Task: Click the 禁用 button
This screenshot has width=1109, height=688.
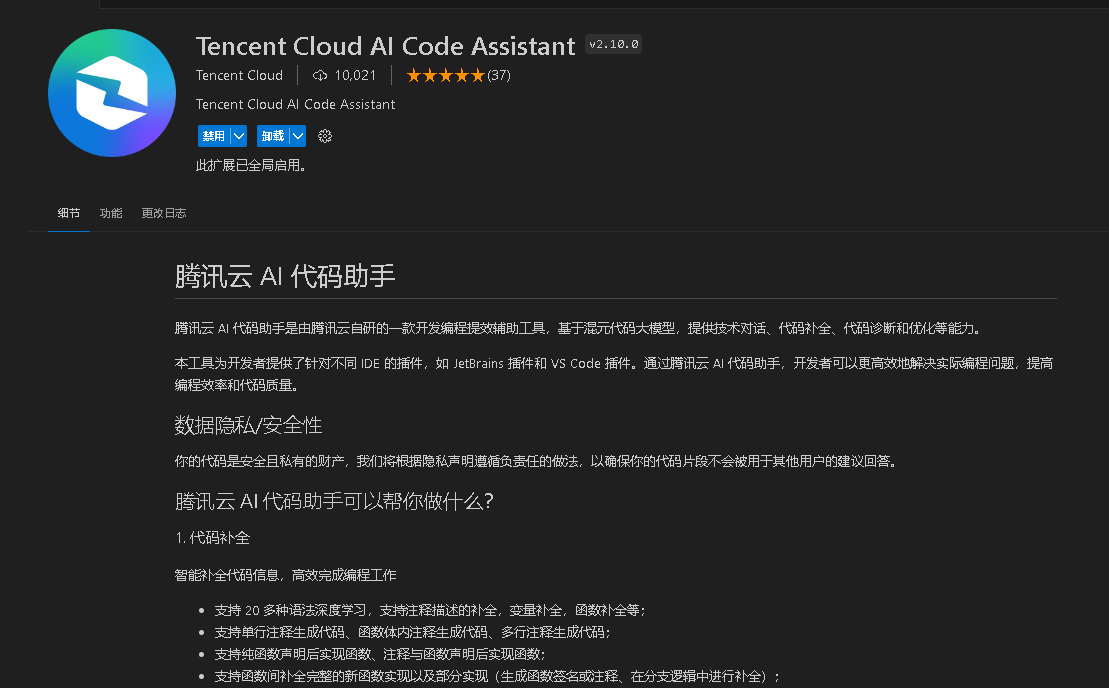Action: (x=214, y=136)
